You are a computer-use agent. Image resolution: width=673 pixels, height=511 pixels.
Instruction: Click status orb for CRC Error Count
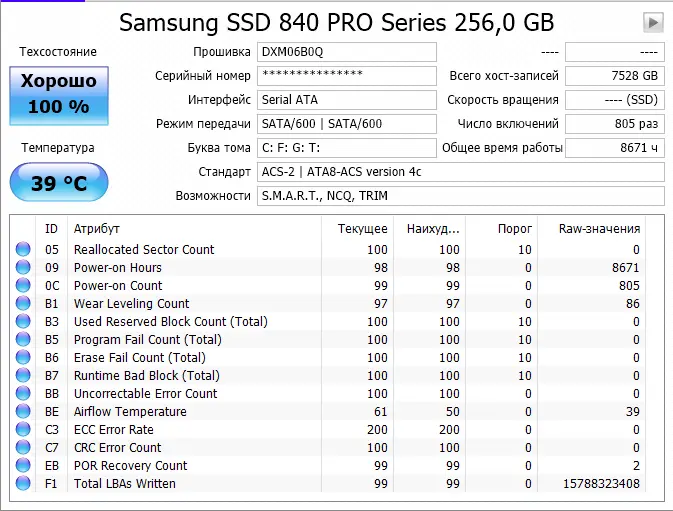click(23, 448)
